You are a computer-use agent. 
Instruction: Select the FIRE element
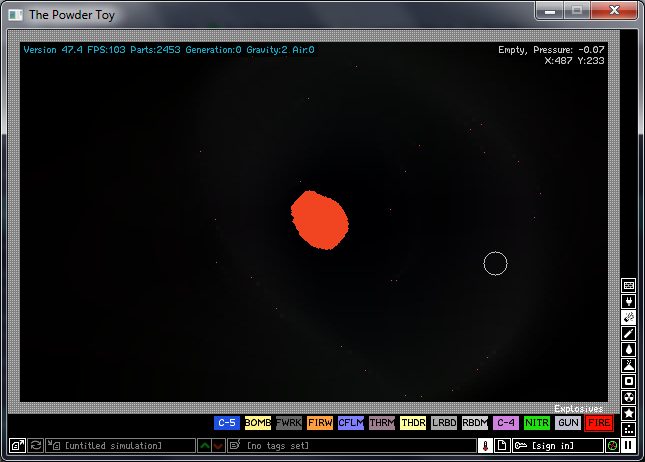[599, 423]
